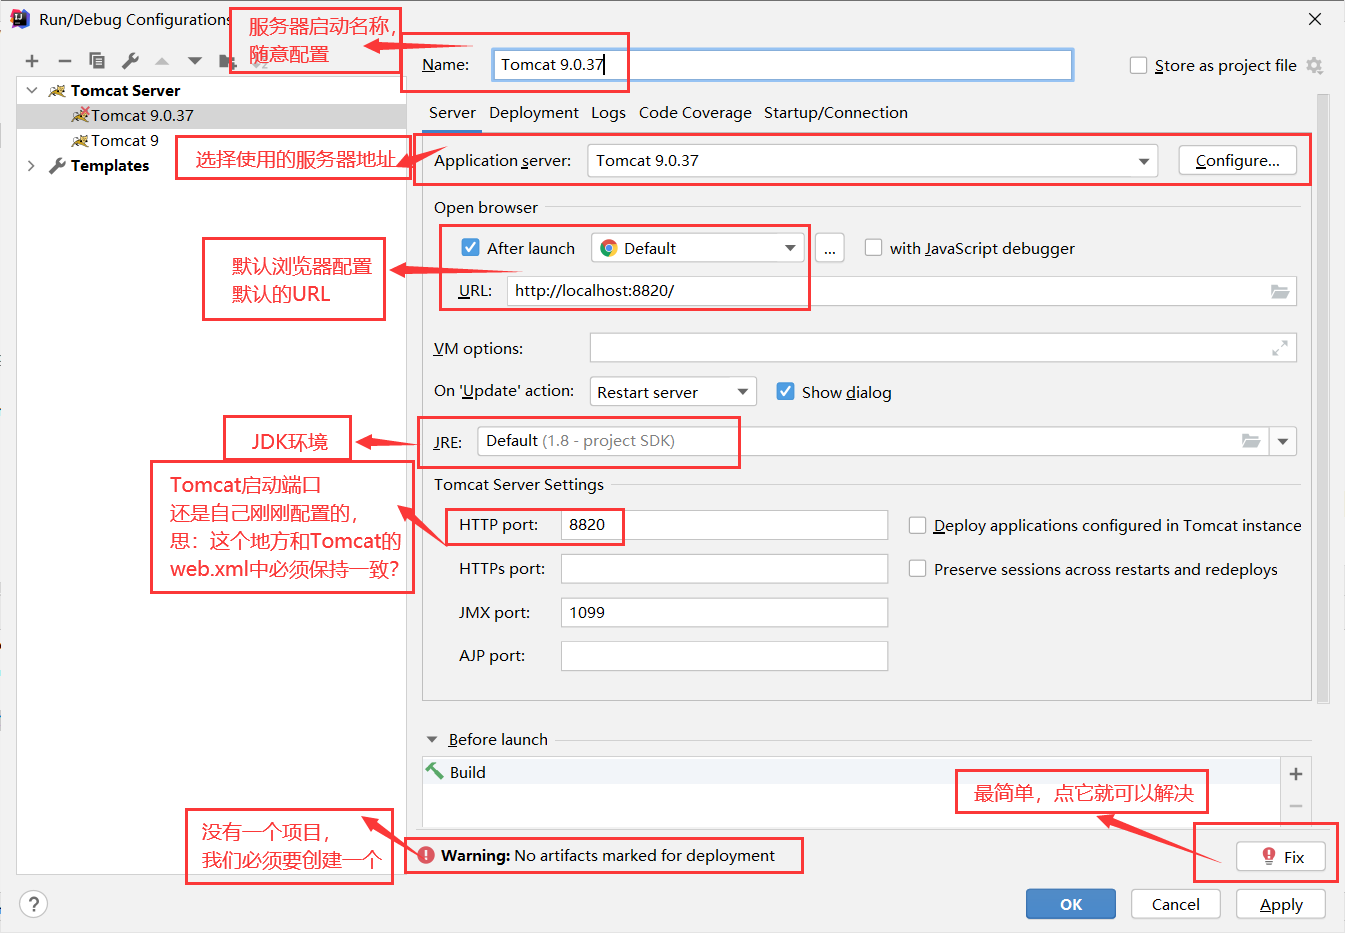Open the On 'Update' action Restart server dropdown
Screen dimensions: 1345x933
point(673,392)
